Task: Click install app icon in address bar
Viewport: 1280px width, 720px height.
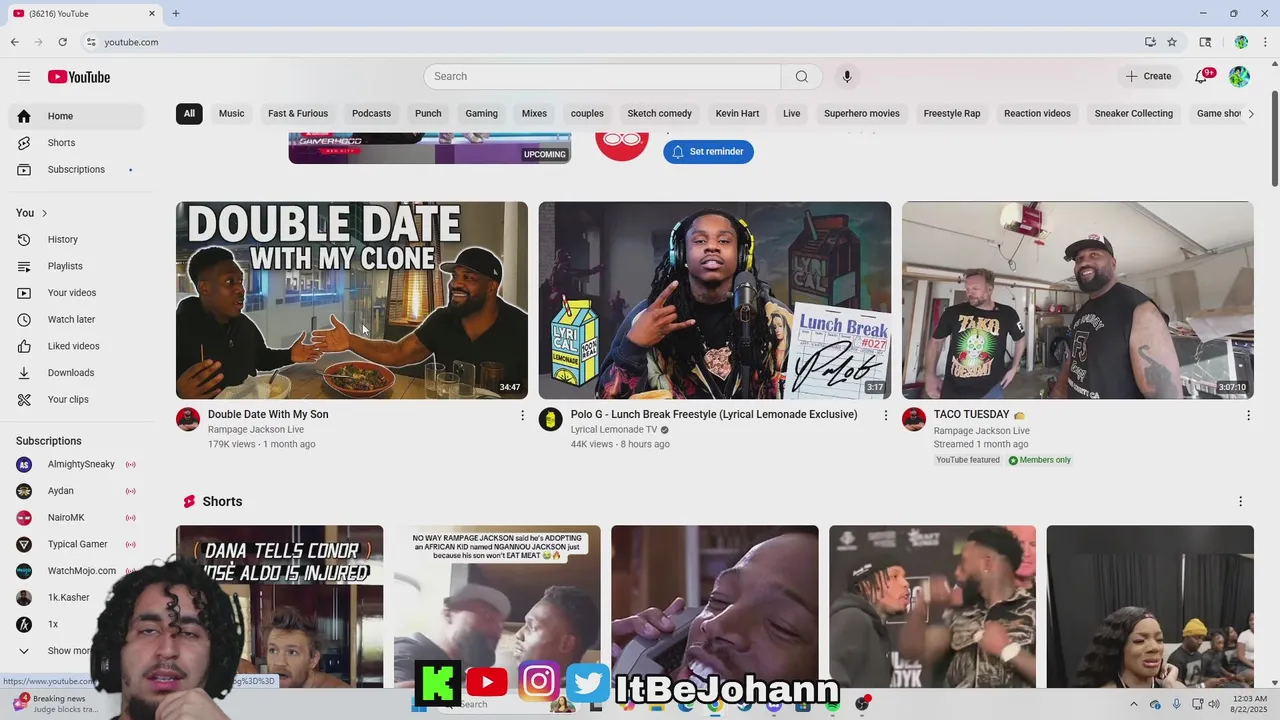Action: (x=1150, y=42)
